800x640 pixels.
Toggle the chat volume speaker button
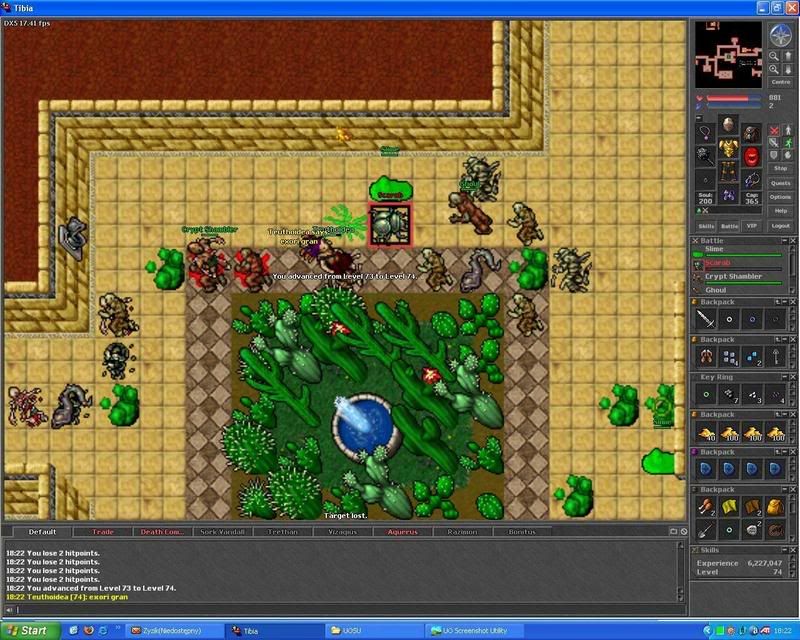pos(9,610)
